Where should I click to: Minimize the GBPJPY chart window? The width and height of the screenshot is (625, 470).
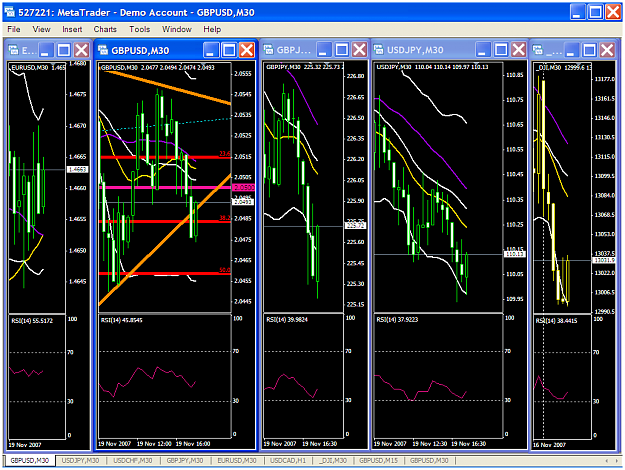pyautogui.click(x=324, y=49)
